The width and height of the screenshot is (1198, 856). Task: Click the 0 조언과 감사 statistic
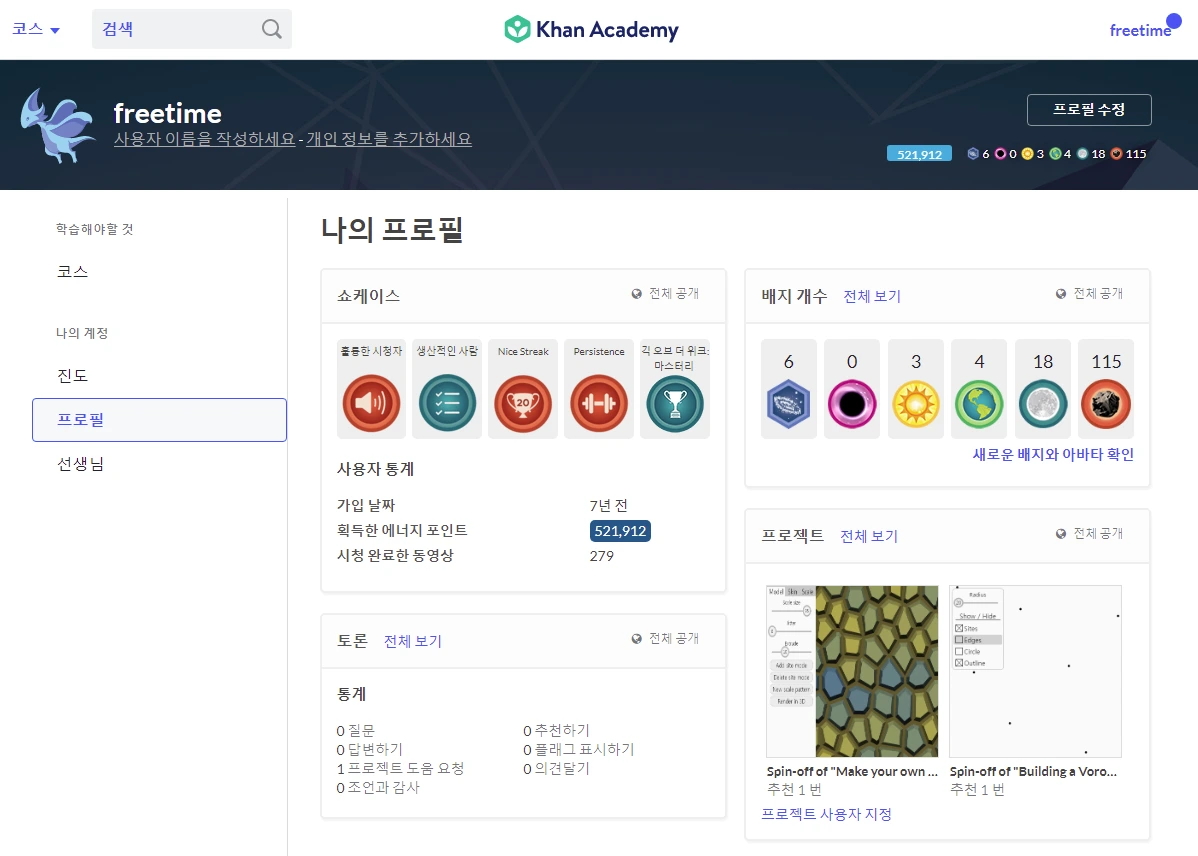[x=378, y=788]
